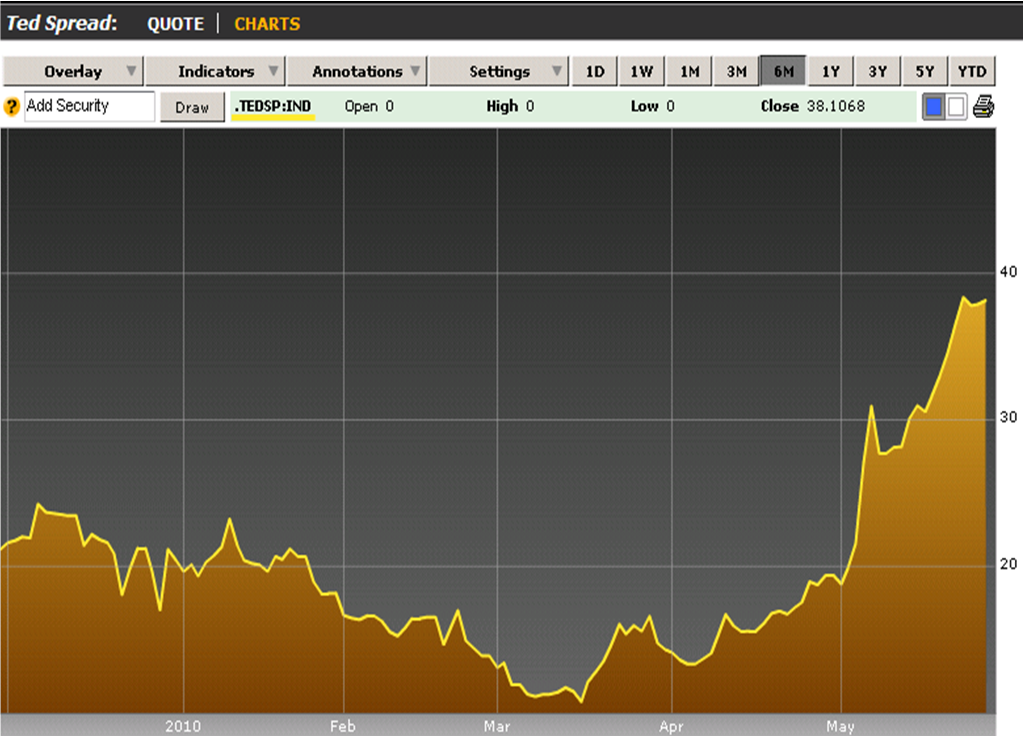Click the Close 38.1068 value
The image size is (1023, 736).
pos(812,106)
